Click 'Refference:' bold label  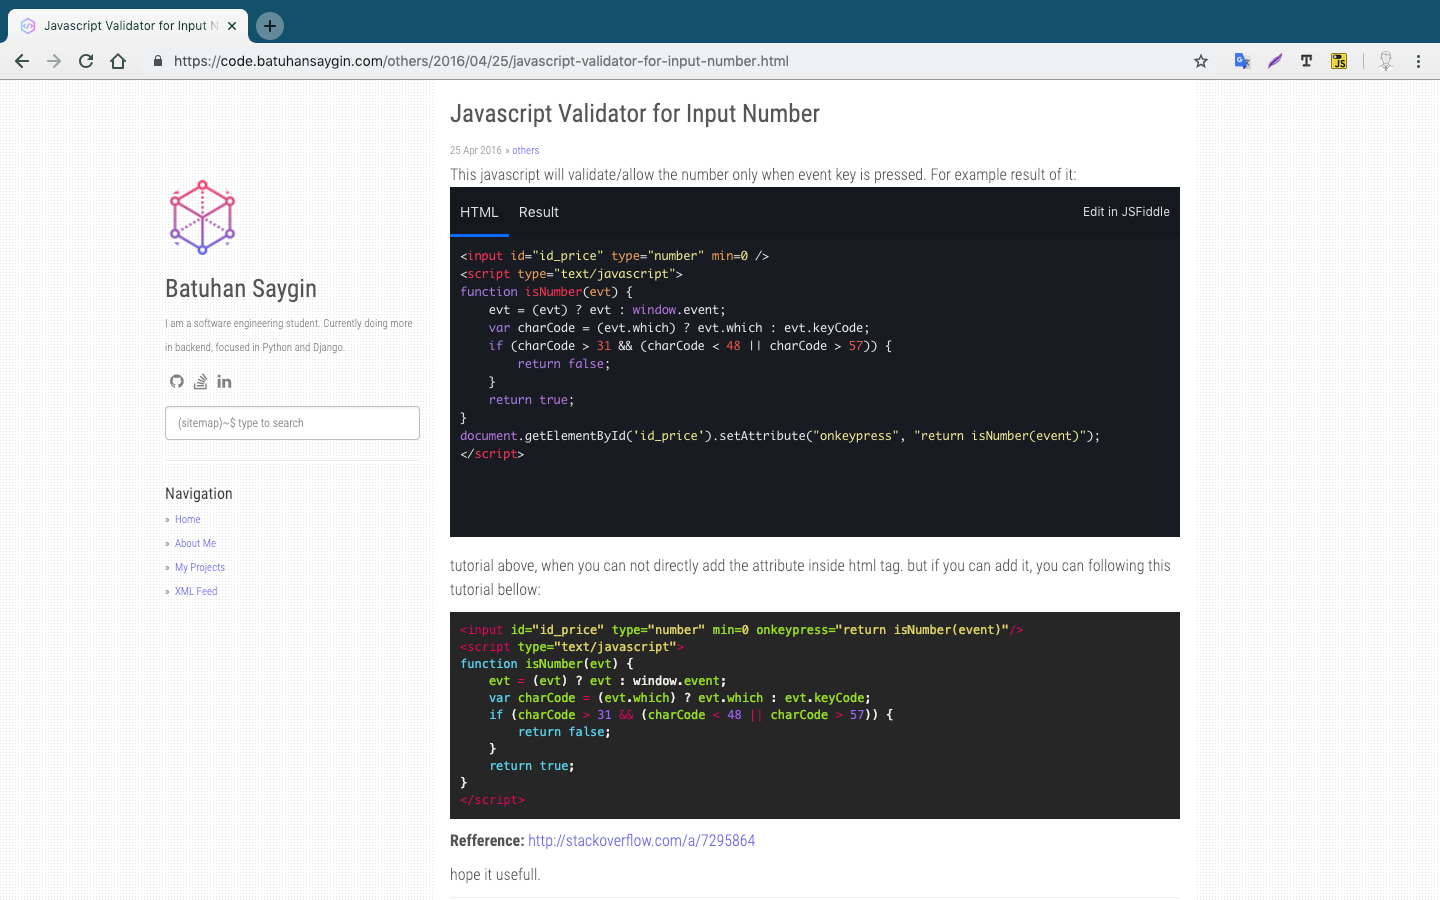point(487,841)
